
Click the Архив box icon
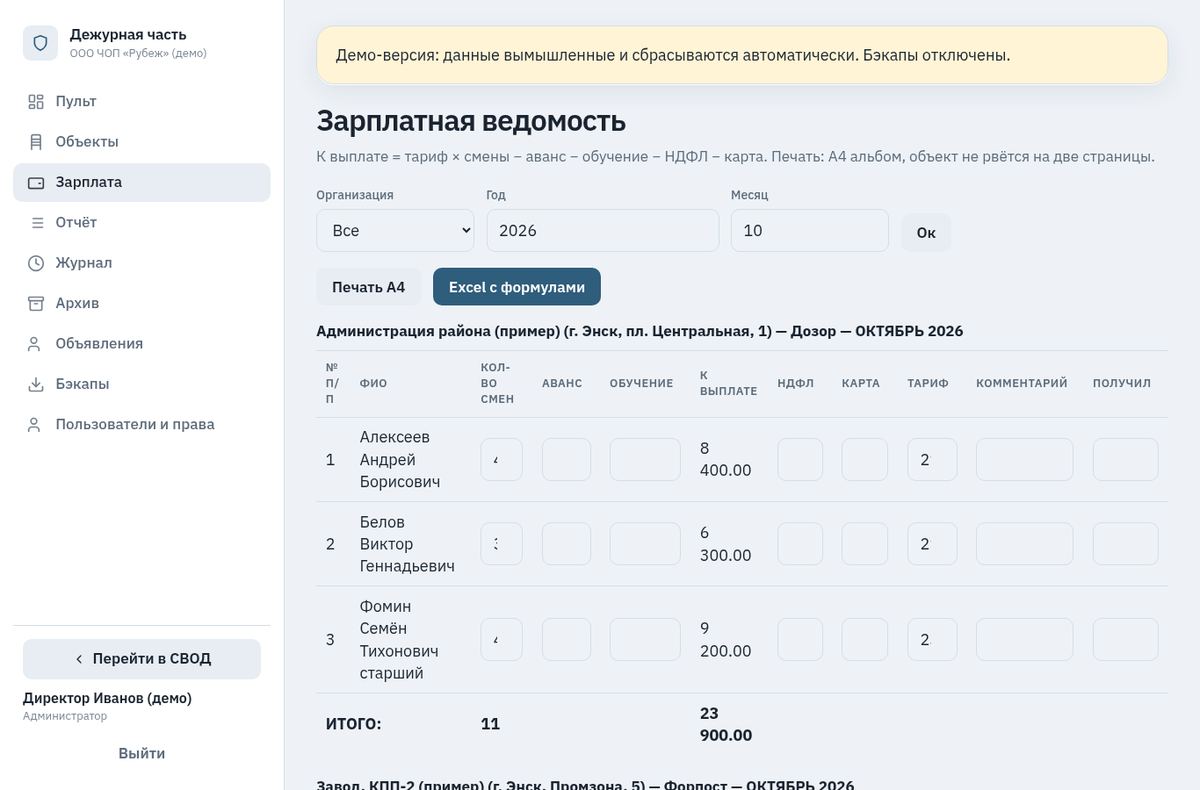(36, 303)
